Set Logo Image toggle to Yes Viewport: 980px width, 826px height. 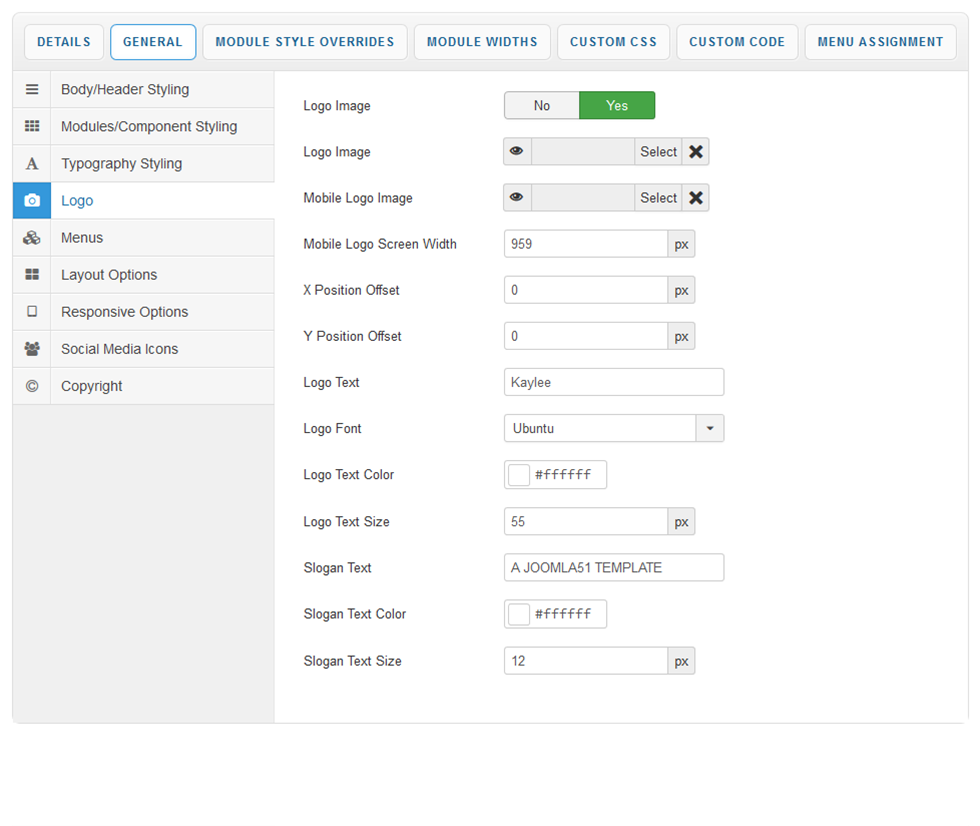click(617, 106)
